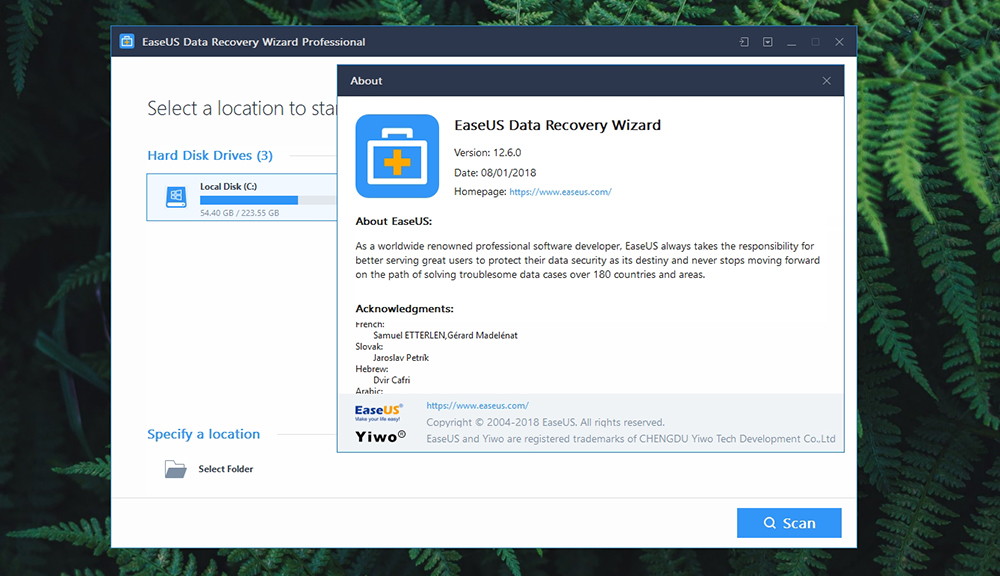The height and width of the screenshot is (576, 1000).
Task: Click the Yiwo logo in About footer
Action: (380, 436)
